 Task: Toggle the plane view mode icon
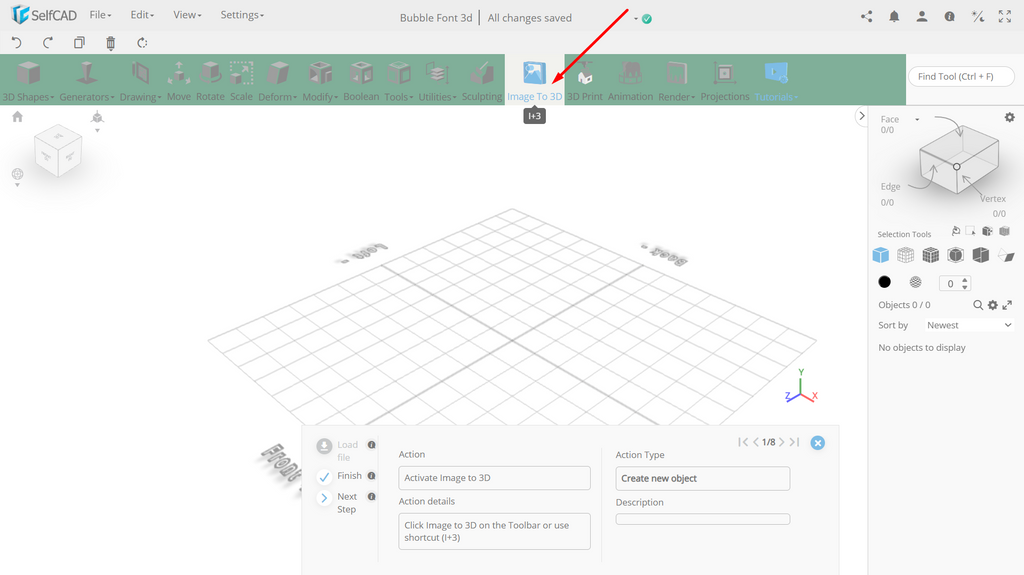pos(1006,255)
